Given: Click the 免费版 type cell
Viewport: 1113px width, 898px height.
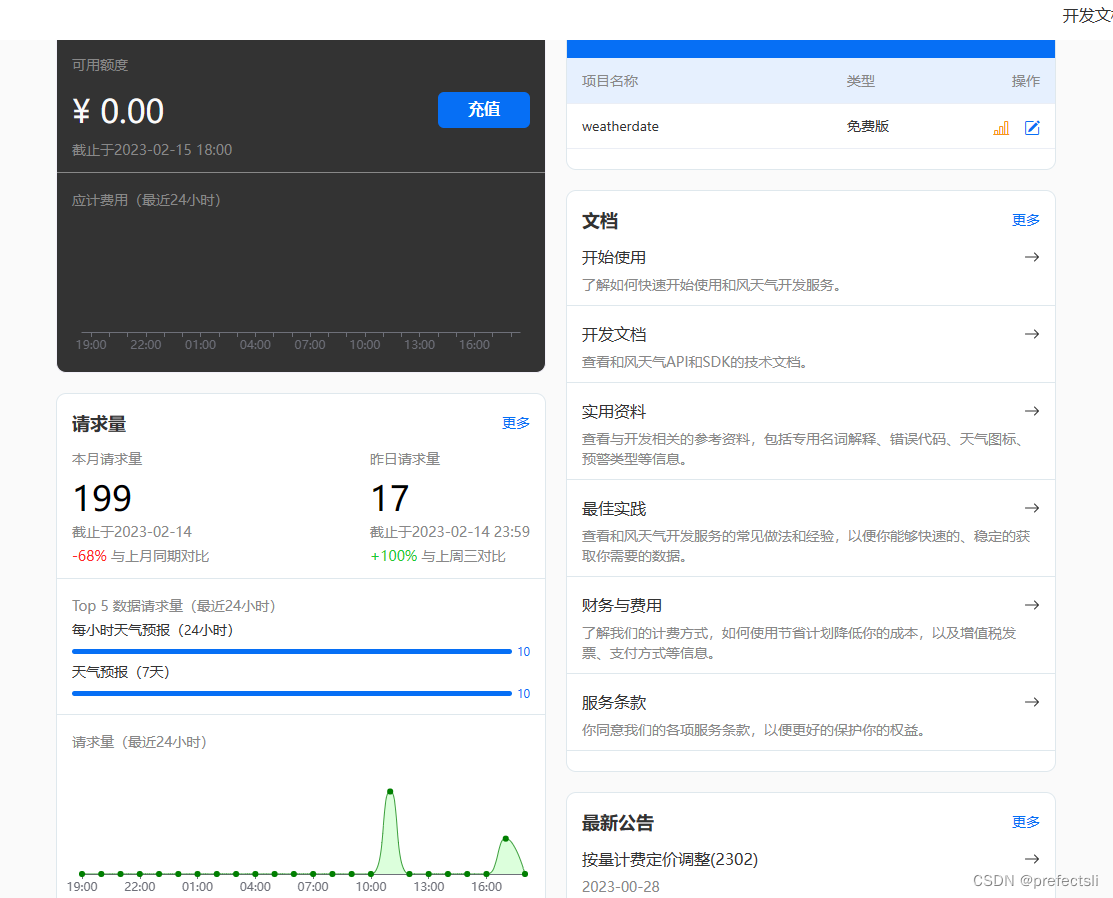Looking at the screenshot, I should (867, 126).
